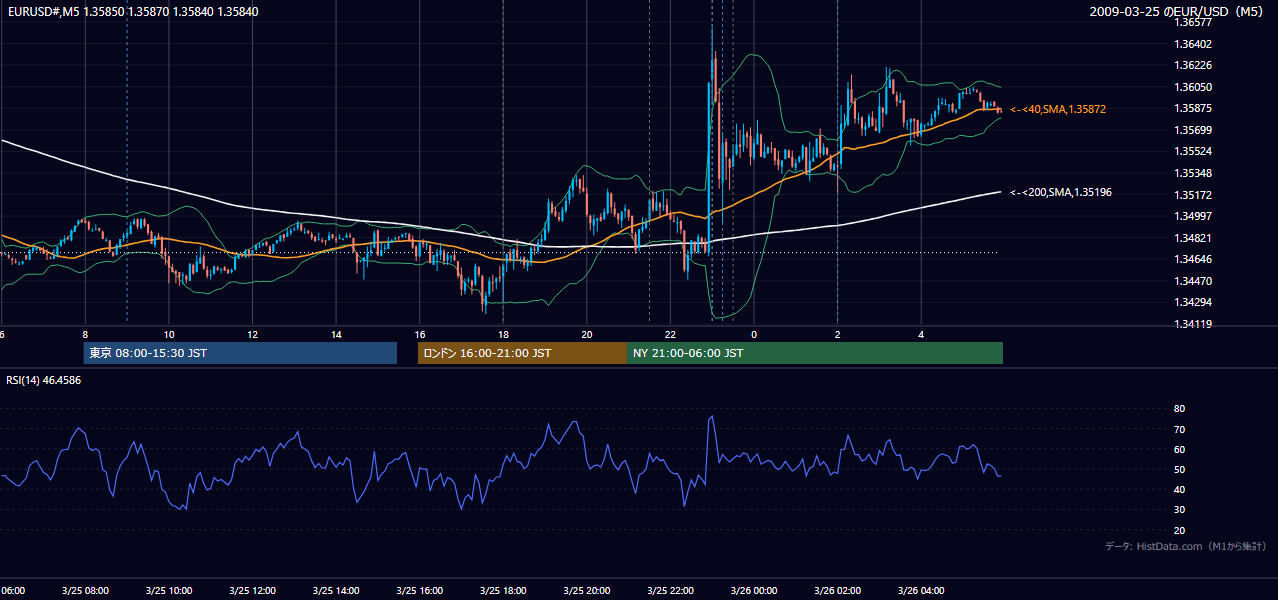Click price axis label 1.34470
Viewport: 1278px width, 600px height.
(1194, 281)
